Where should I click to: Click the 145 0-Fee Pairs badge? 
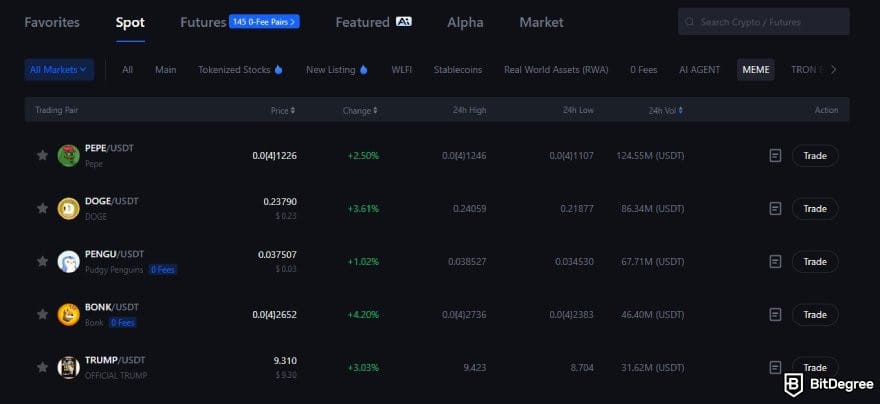pyautogui.click(x=264, y=22)
